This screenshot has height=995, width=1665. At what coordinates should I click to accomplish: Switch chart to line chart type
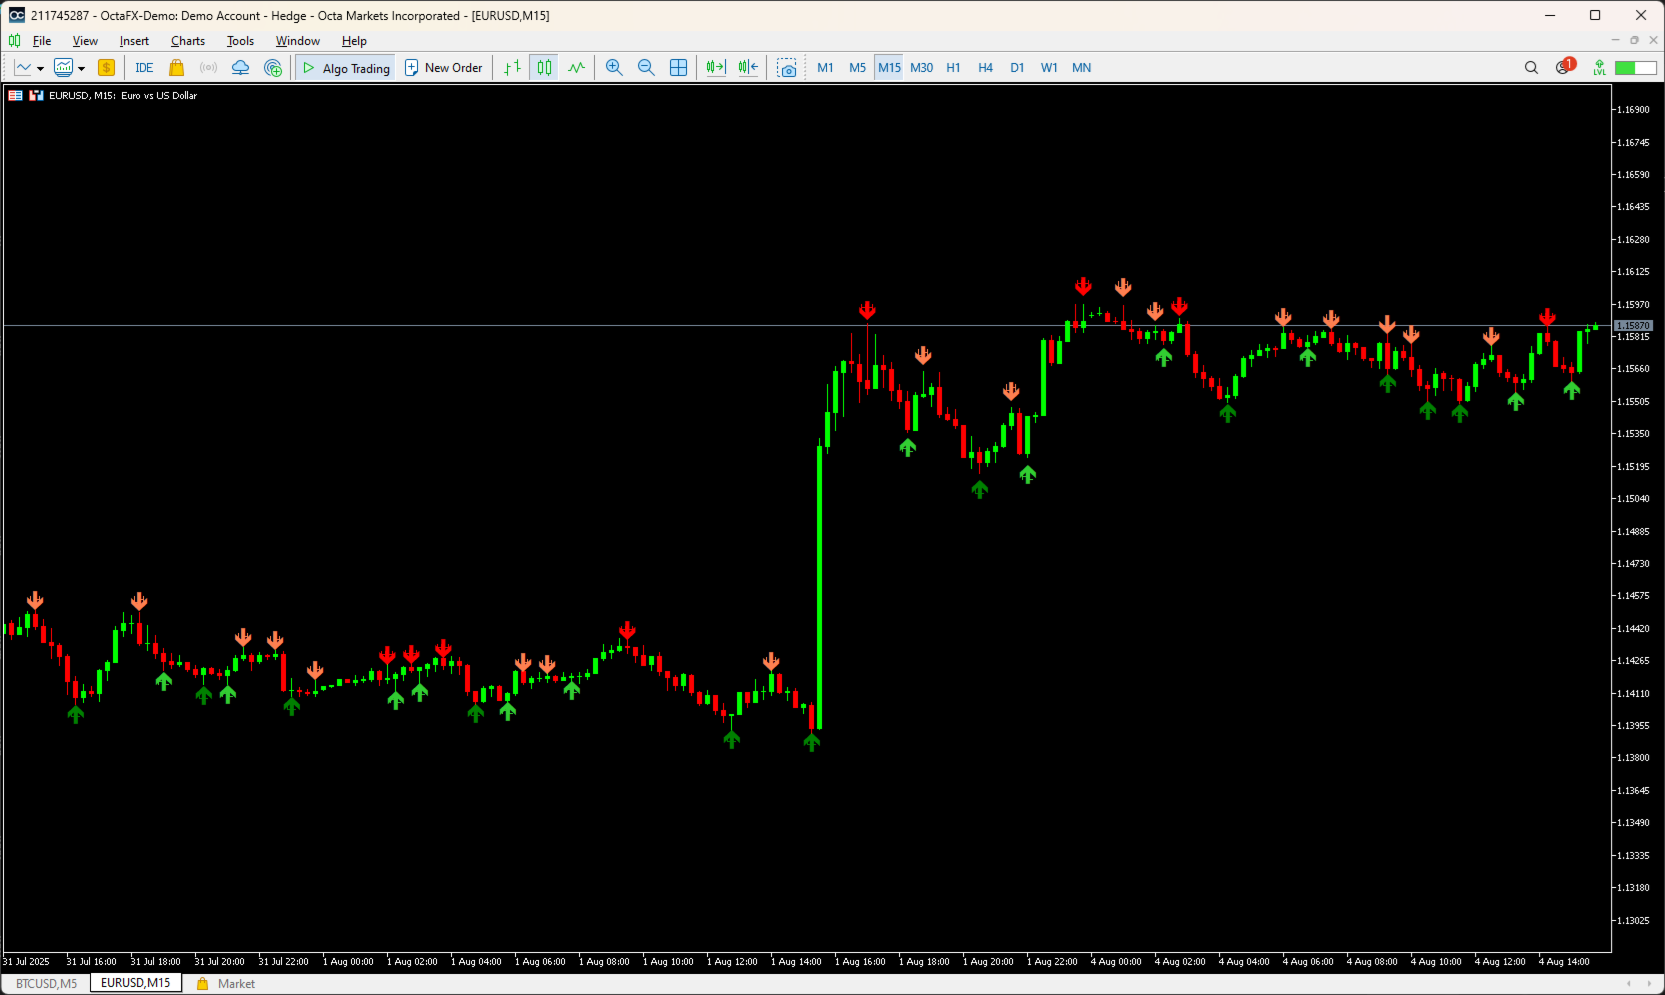pos(576,68)
